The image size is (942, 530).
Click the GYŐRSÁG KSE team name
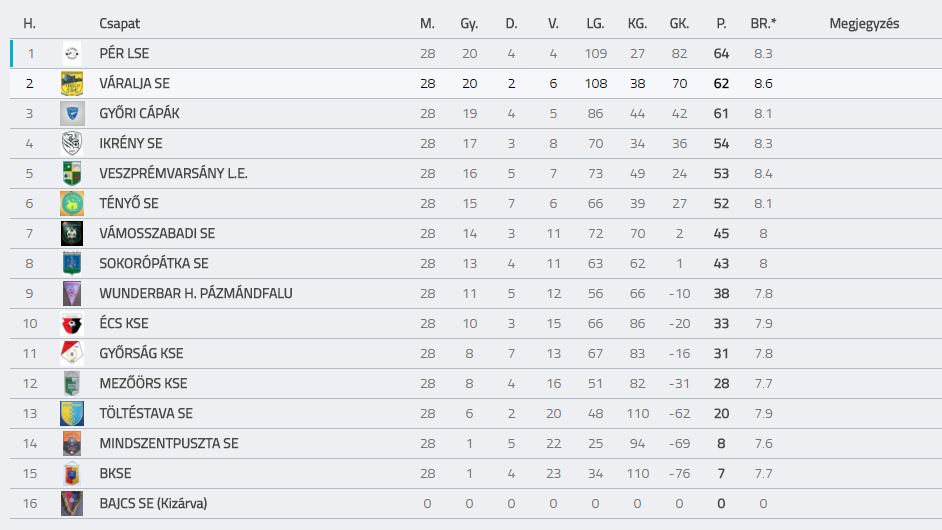point(141,353)
